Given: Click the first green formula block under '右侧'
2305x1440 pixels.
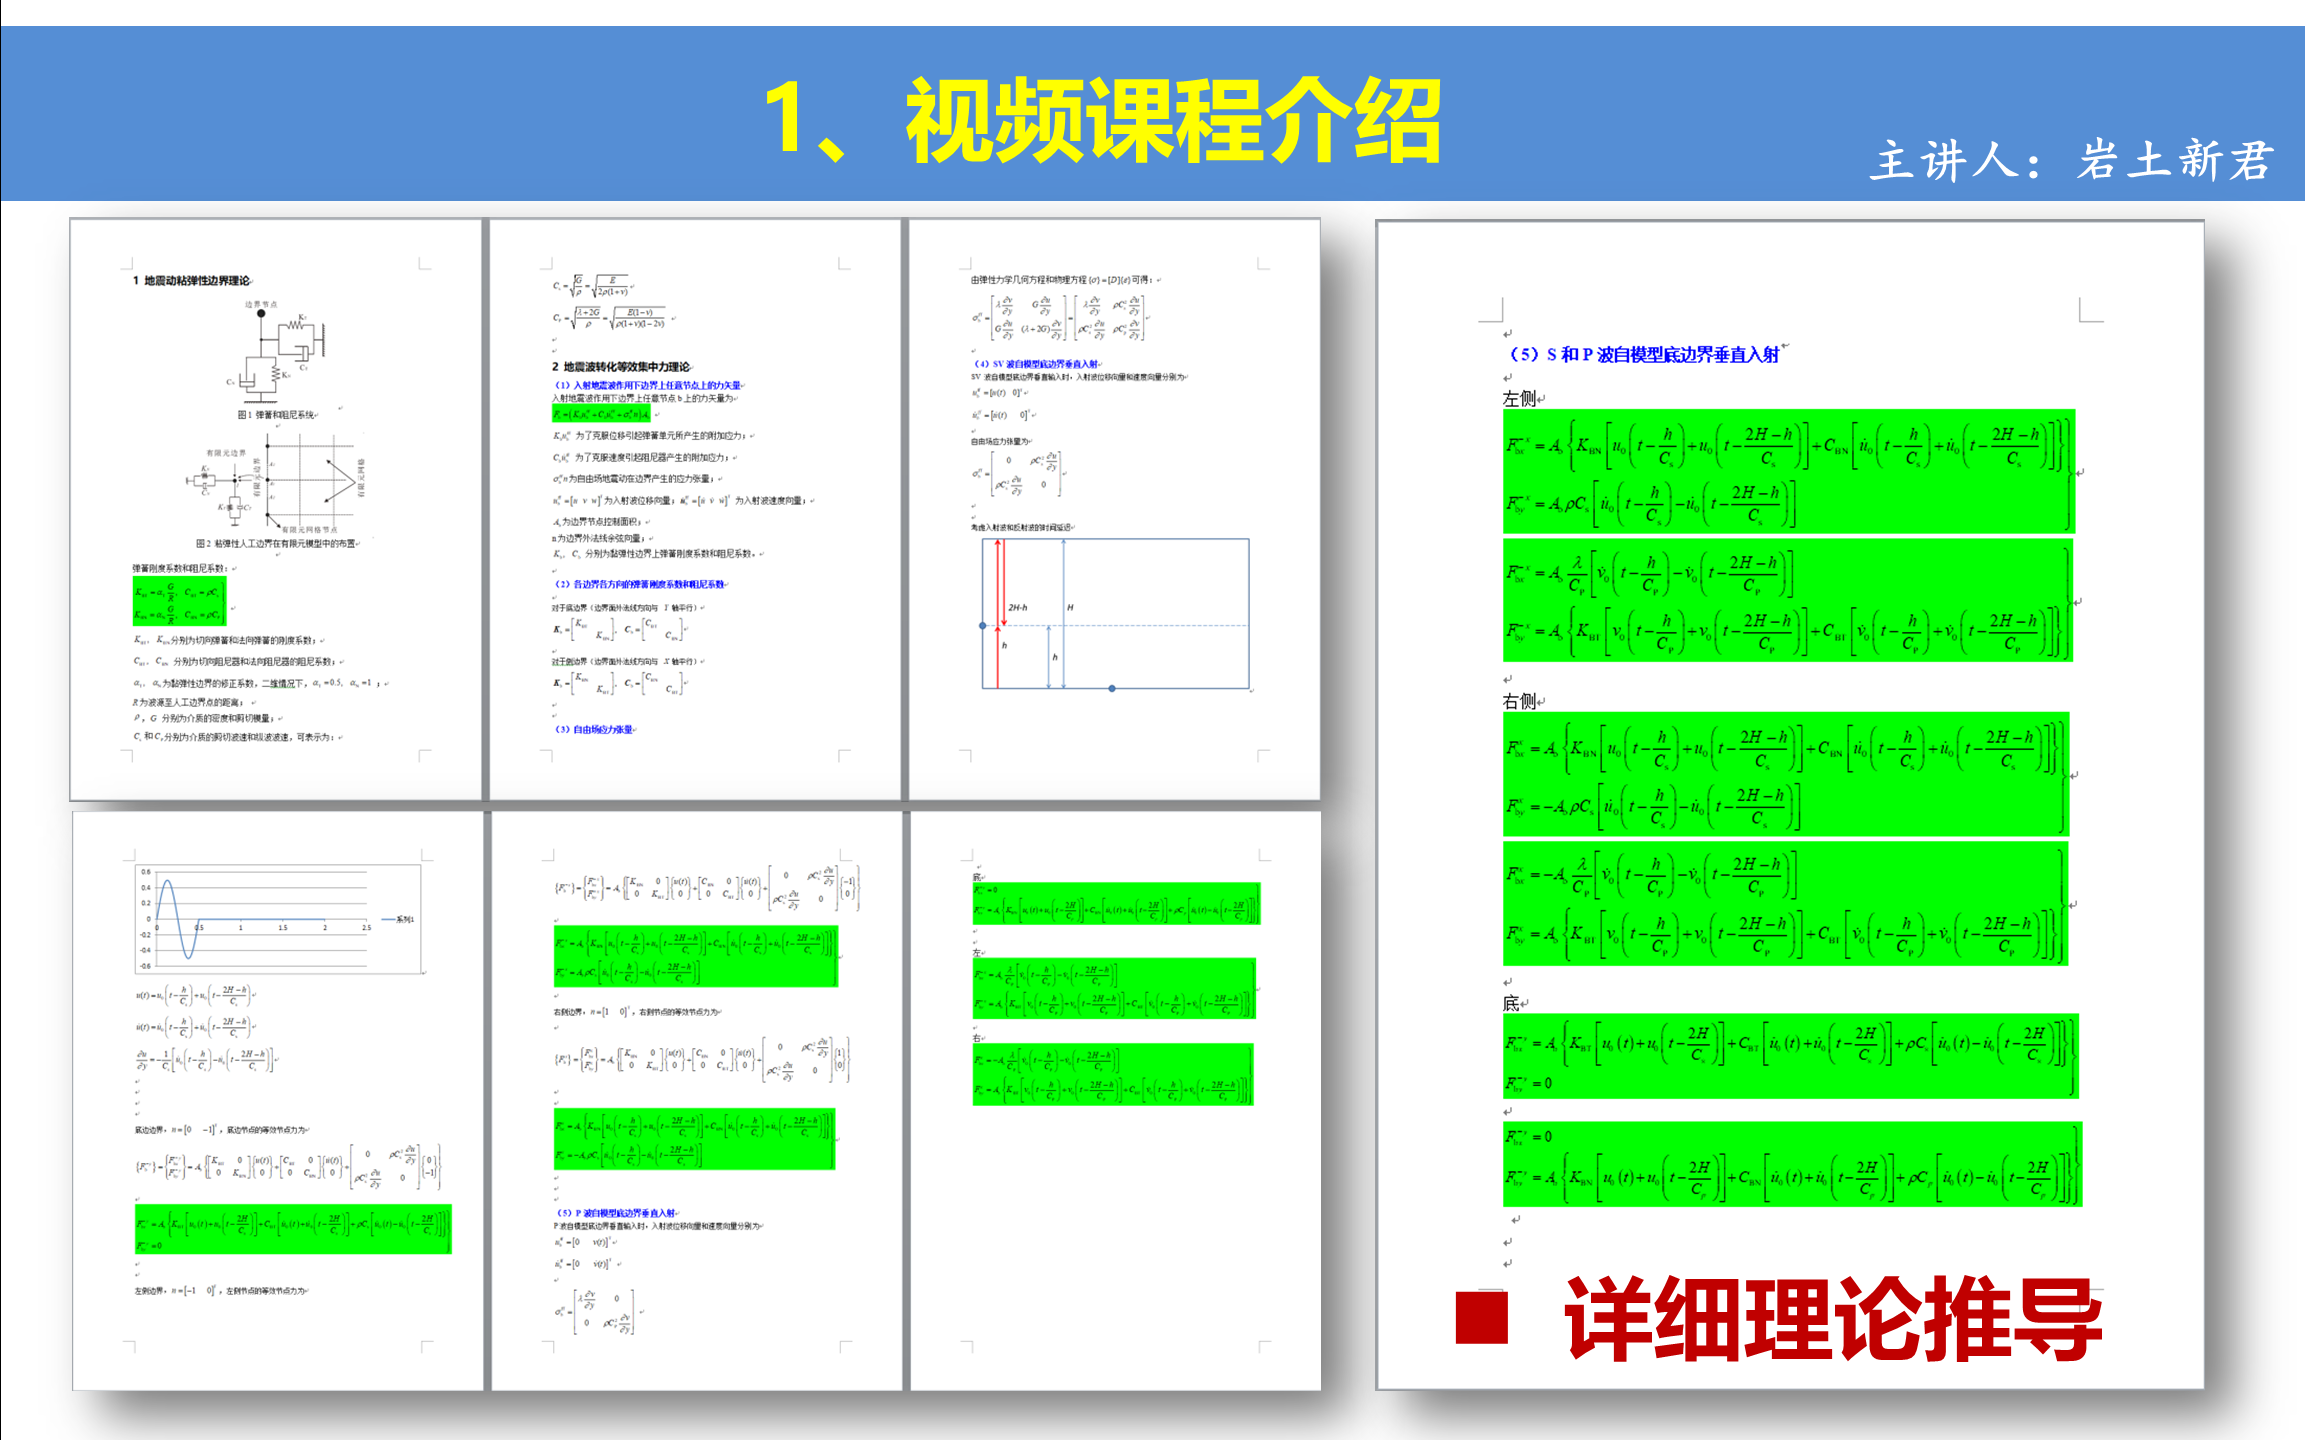Looking at the screenshot, I should (1785, 774).
